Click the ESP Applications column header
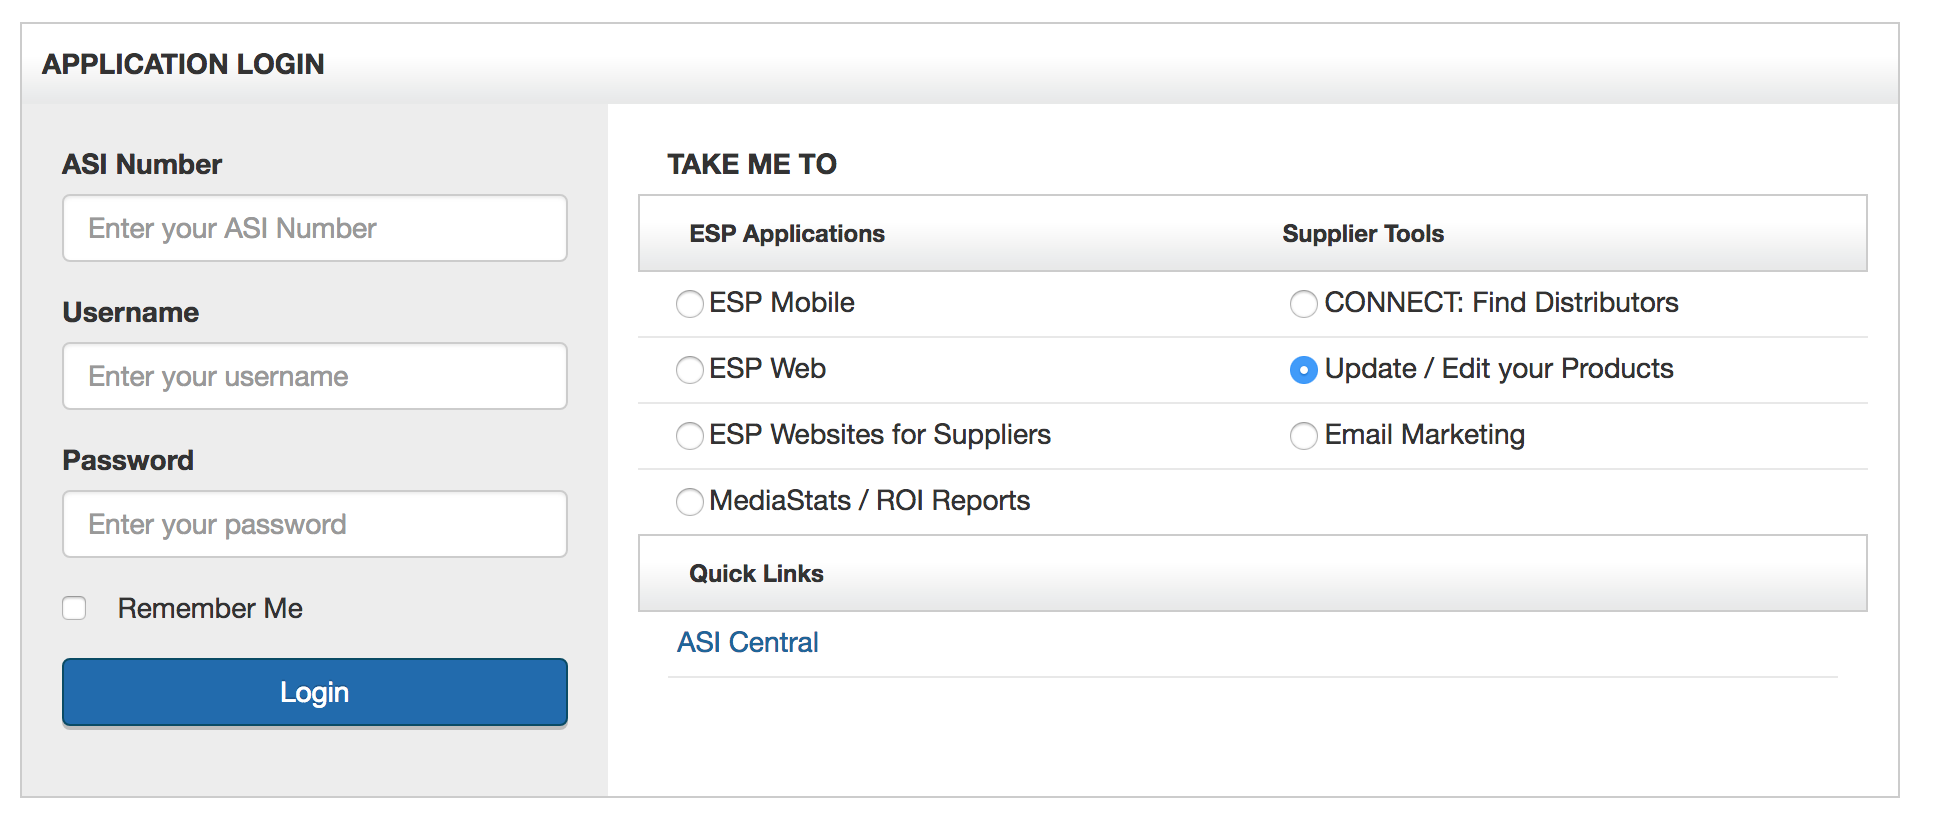This screenshot has height=814, width=1954. click(x=787, y=234)
